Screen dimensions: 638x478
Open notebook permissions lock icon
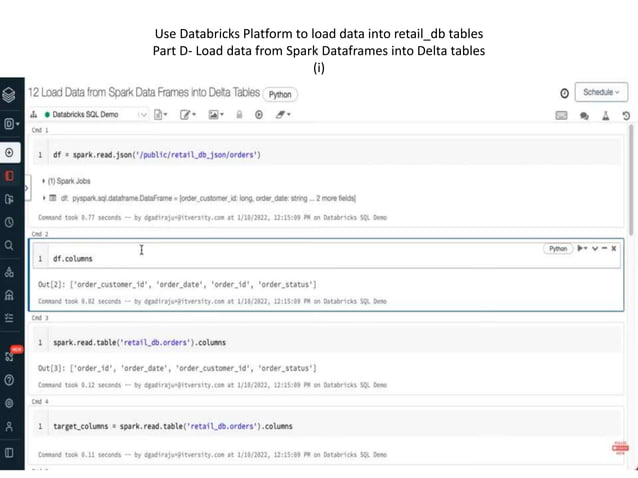240,115
